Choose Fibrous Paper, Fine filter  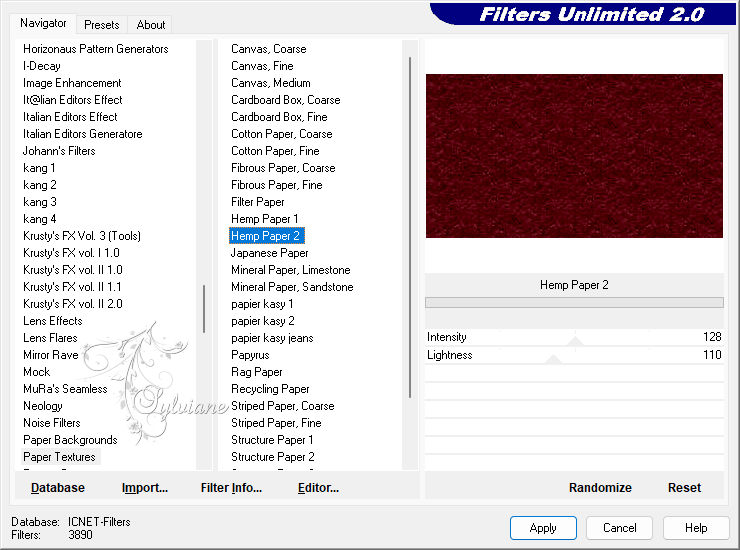pyautogui.click(x=277, y=185)
